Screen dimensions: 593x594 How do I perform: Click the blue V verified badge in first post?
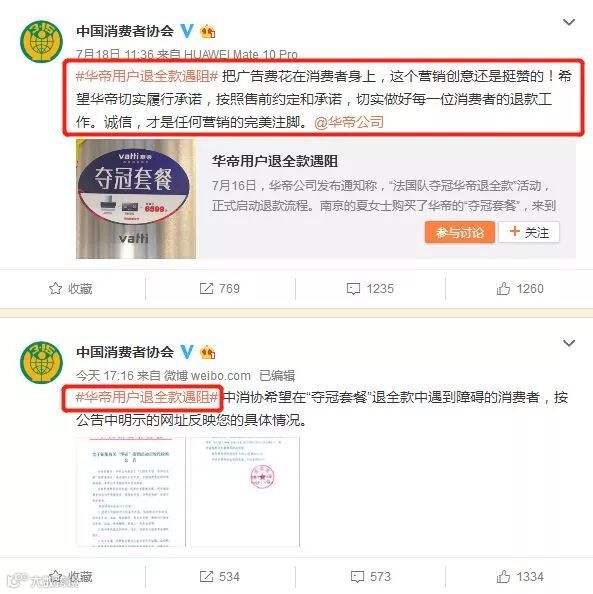point(186,31)
